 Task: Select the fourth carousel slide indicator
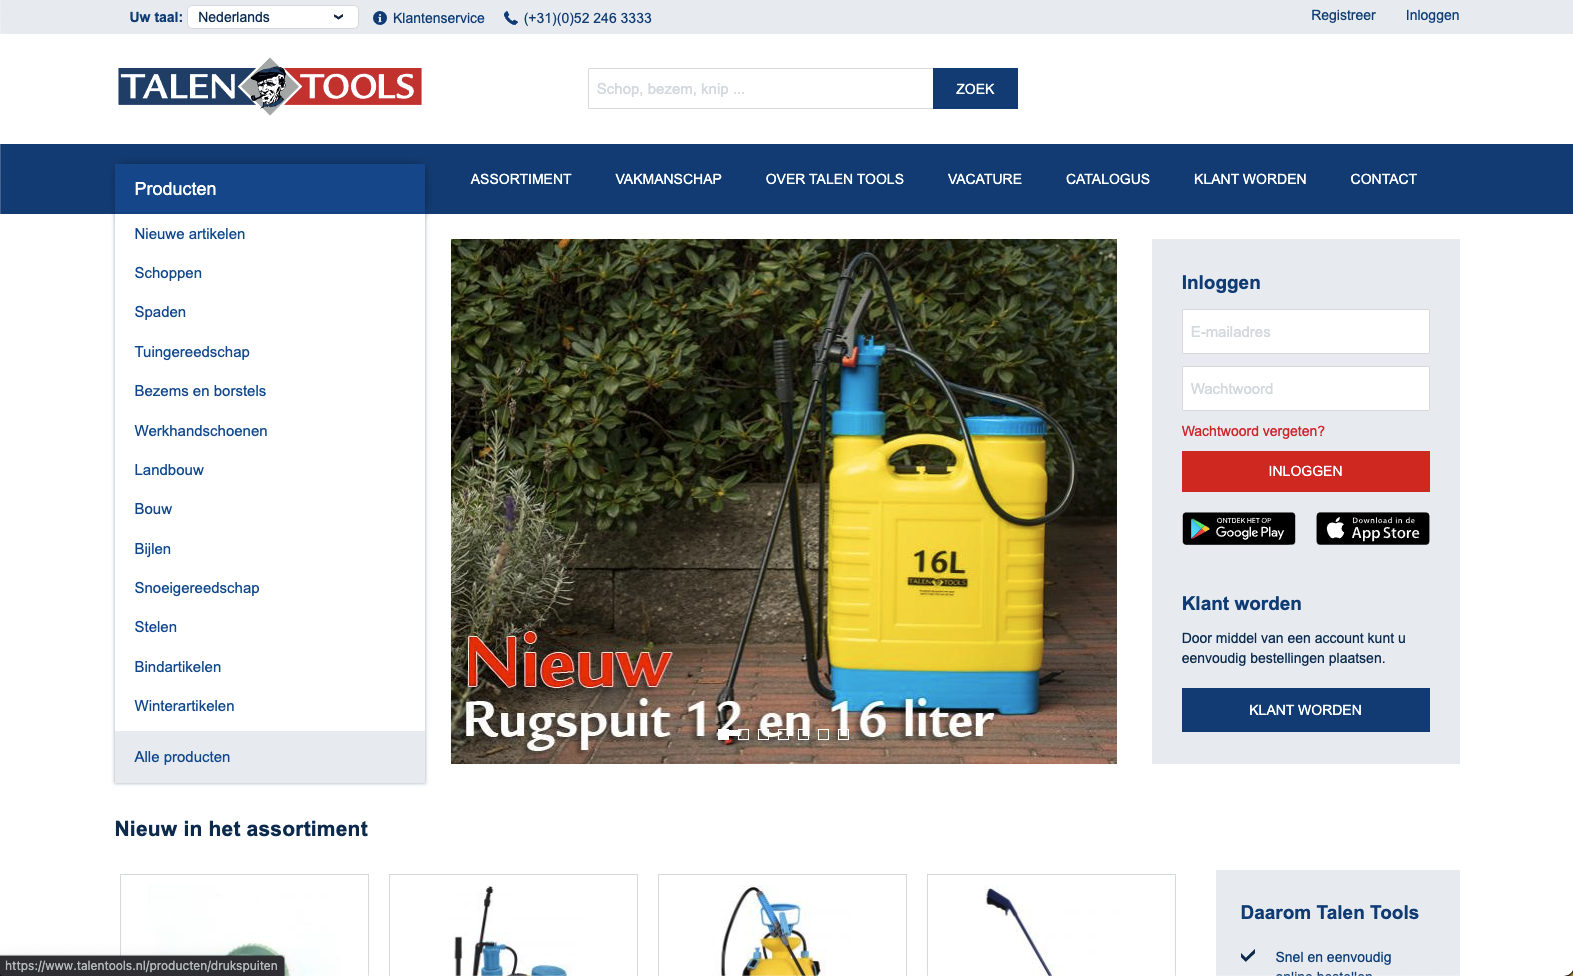[x=783, y=734]
